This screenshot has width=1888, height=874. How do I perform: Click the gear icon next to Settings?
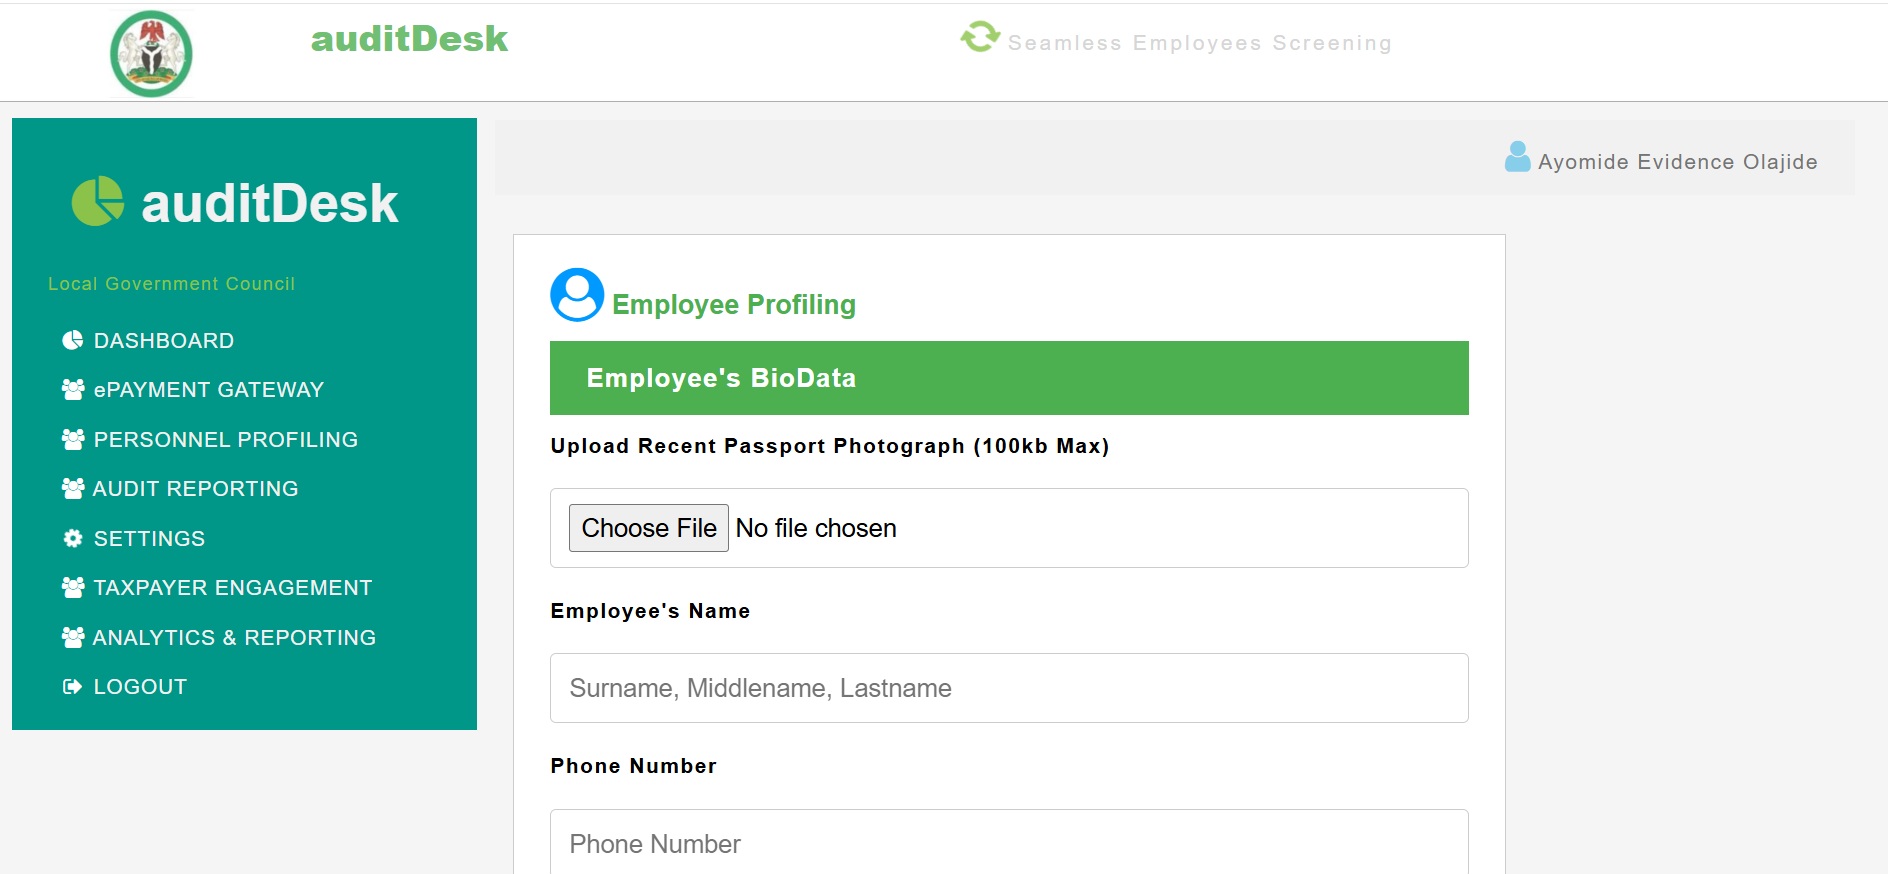[x=73, y=538]
